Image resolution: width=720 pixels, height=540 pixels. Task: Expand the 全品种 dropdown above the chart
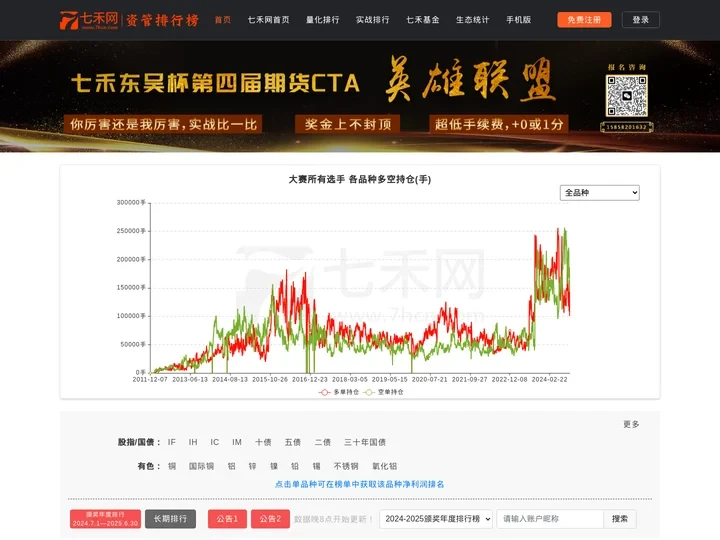pyautogui.click(x=599, y=192)
